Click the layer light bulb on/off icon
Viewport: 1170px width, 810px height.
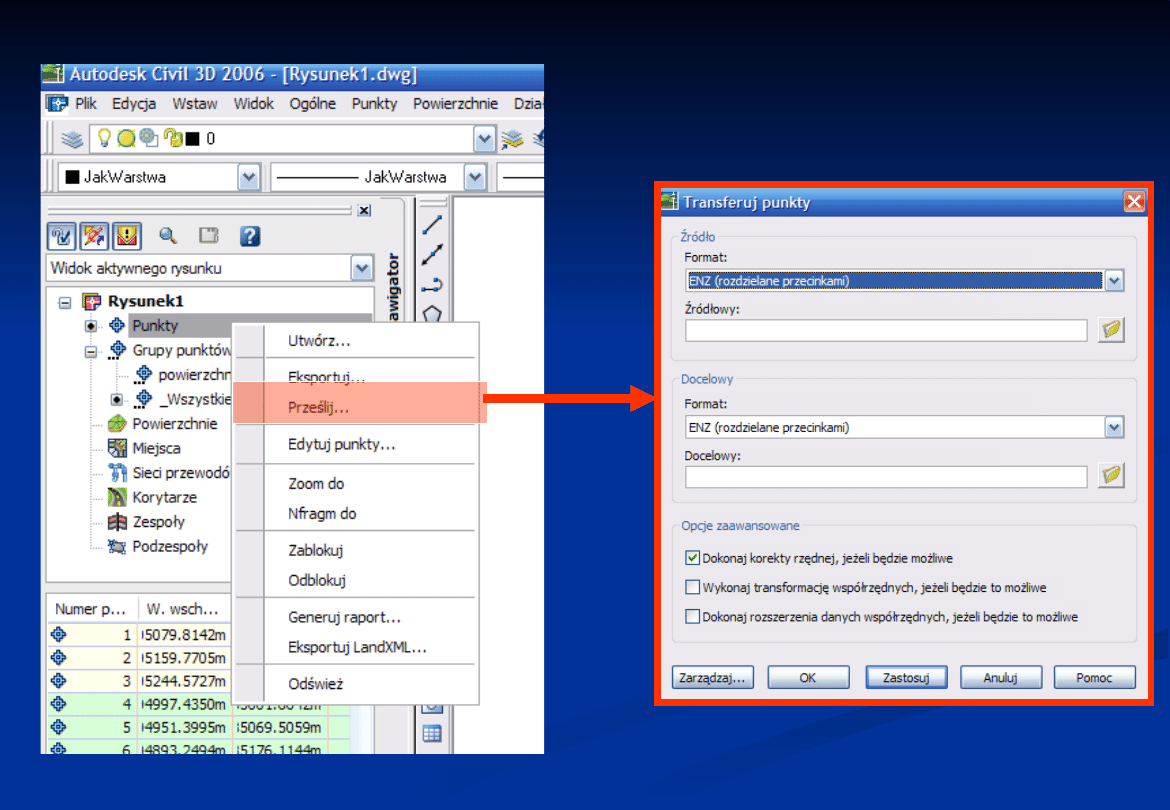[104, 138]
